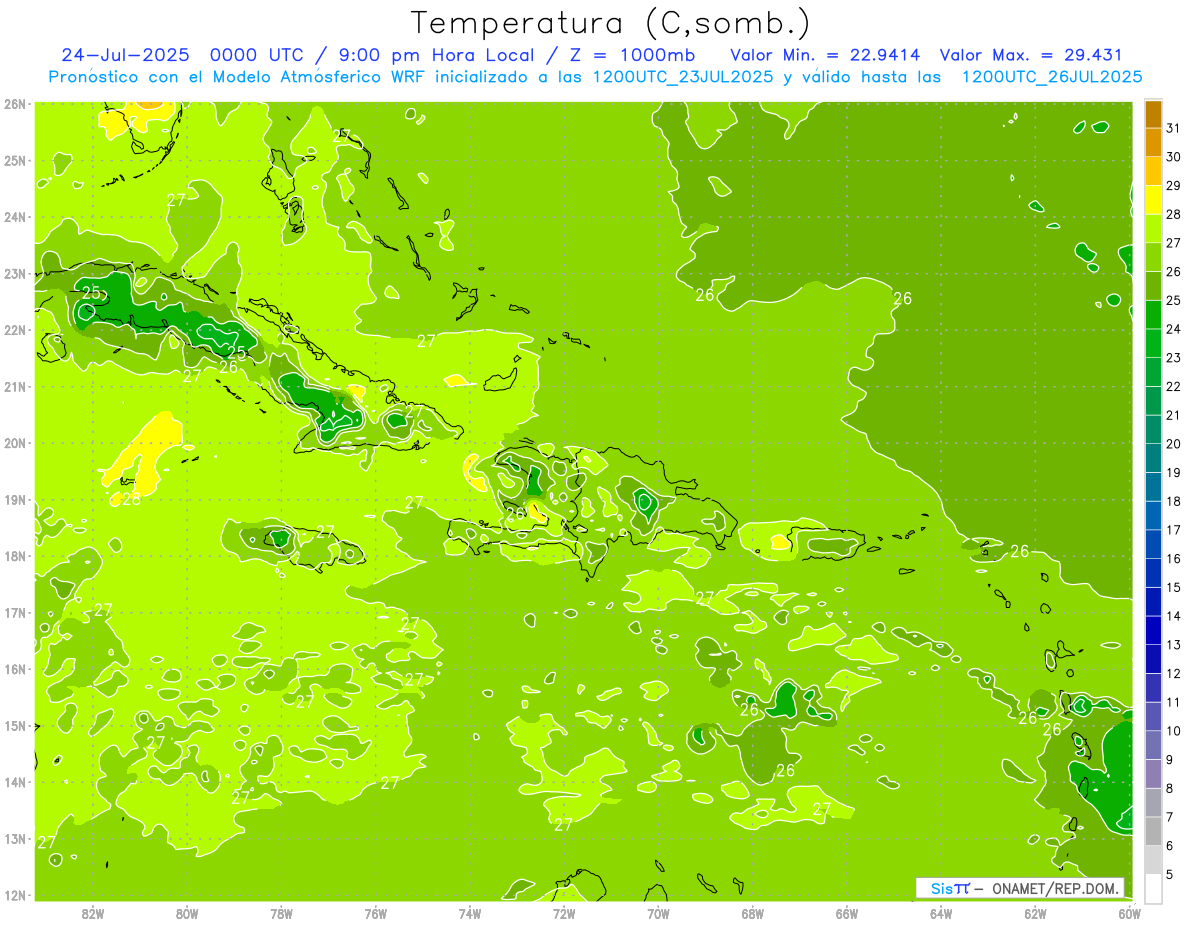The height and width of the screenshot is (927, 1200).
Task: Click the '82W' longitude axis label
Action: tap(93, 913)
